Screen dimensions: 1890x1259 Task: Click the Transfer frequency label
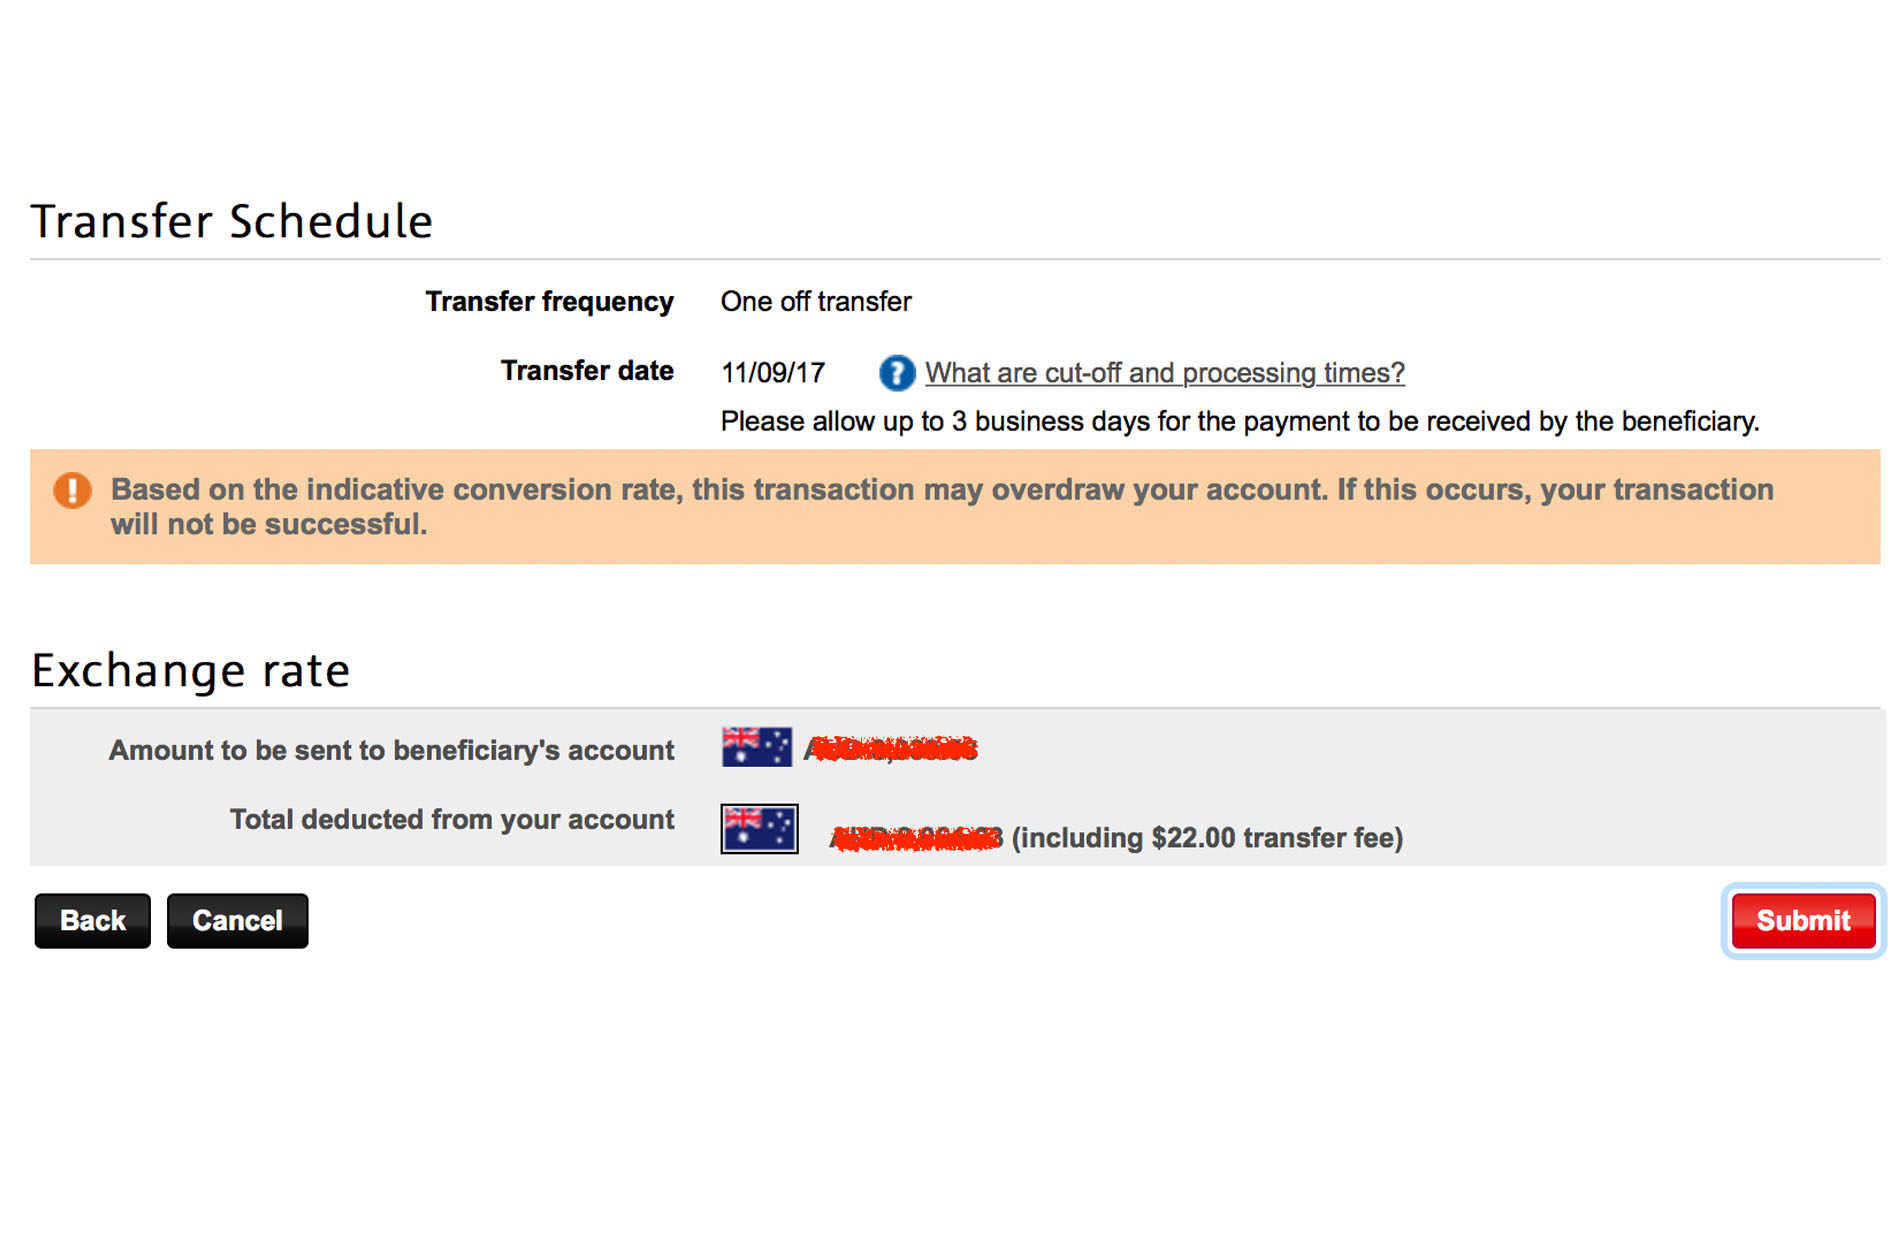click(549, 301)
